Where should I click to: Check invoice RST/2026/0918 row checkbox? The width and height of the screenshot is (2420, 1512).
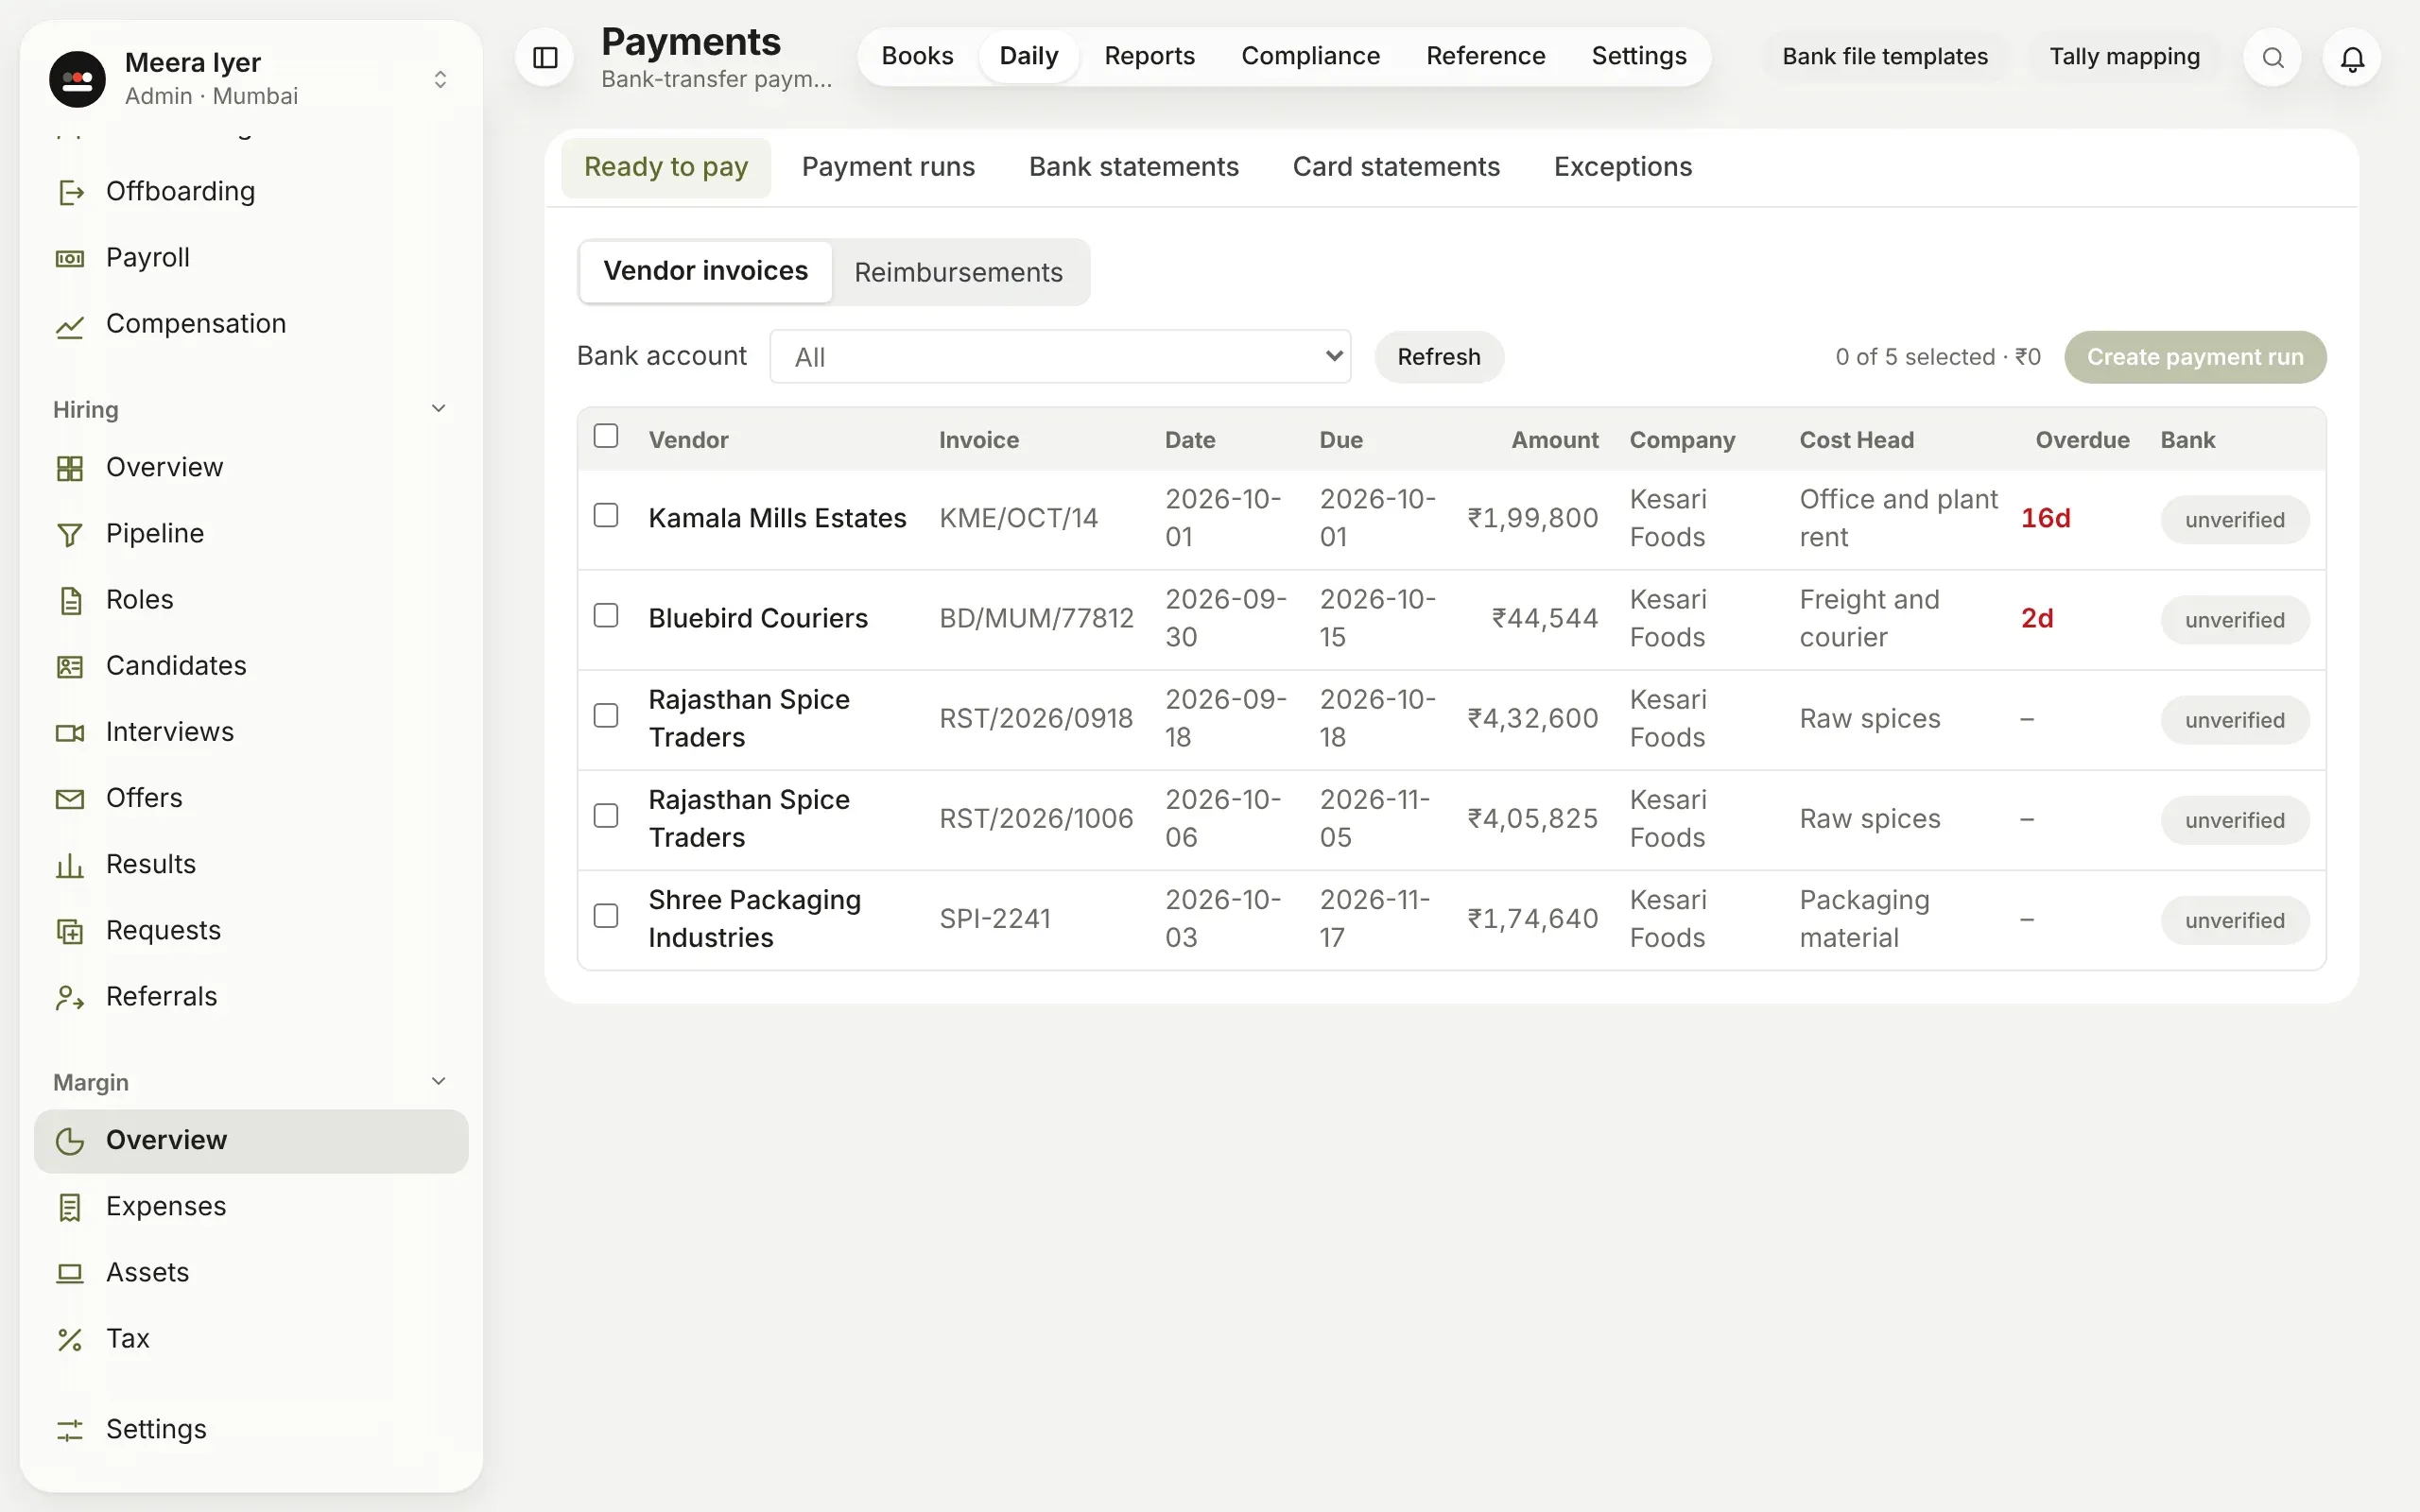[x=606, y=715]
